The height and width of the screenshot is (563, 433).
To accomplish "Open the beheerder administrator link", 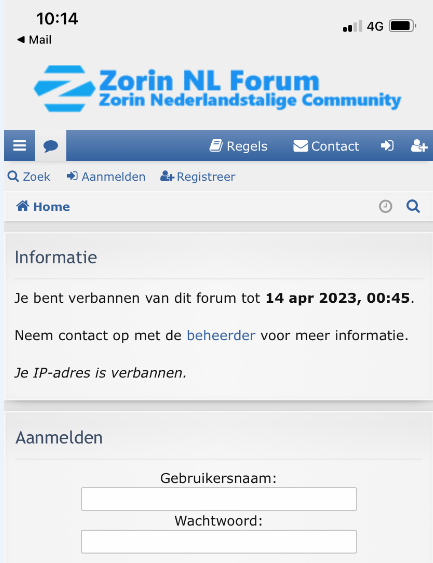I will pyautogui.click(x=221, y=335).
